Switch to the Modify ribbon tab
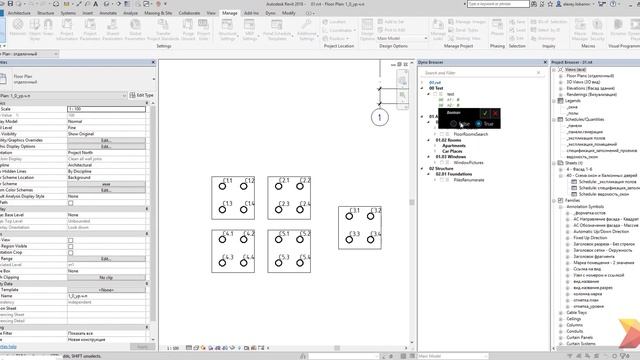 pos(289,13)
